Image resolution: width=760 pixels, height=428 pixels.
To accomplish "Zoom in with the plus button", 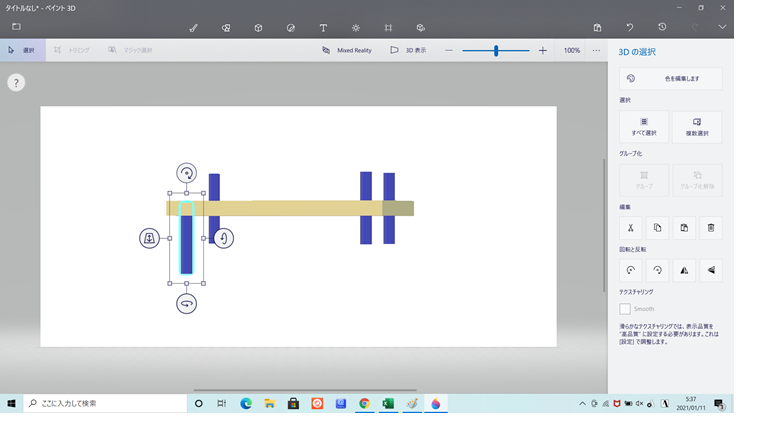I will (x=543, y=50).
